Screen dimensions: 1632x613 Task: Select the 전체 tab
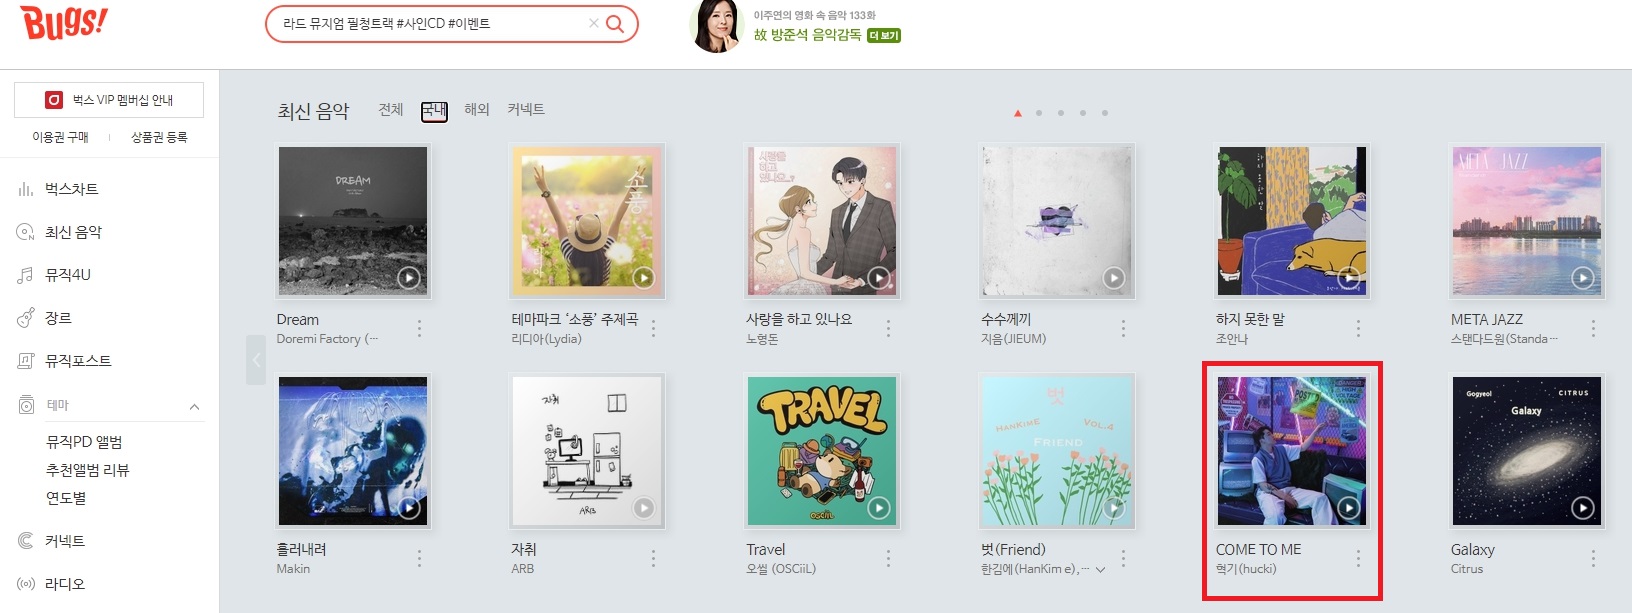[391, 110]
